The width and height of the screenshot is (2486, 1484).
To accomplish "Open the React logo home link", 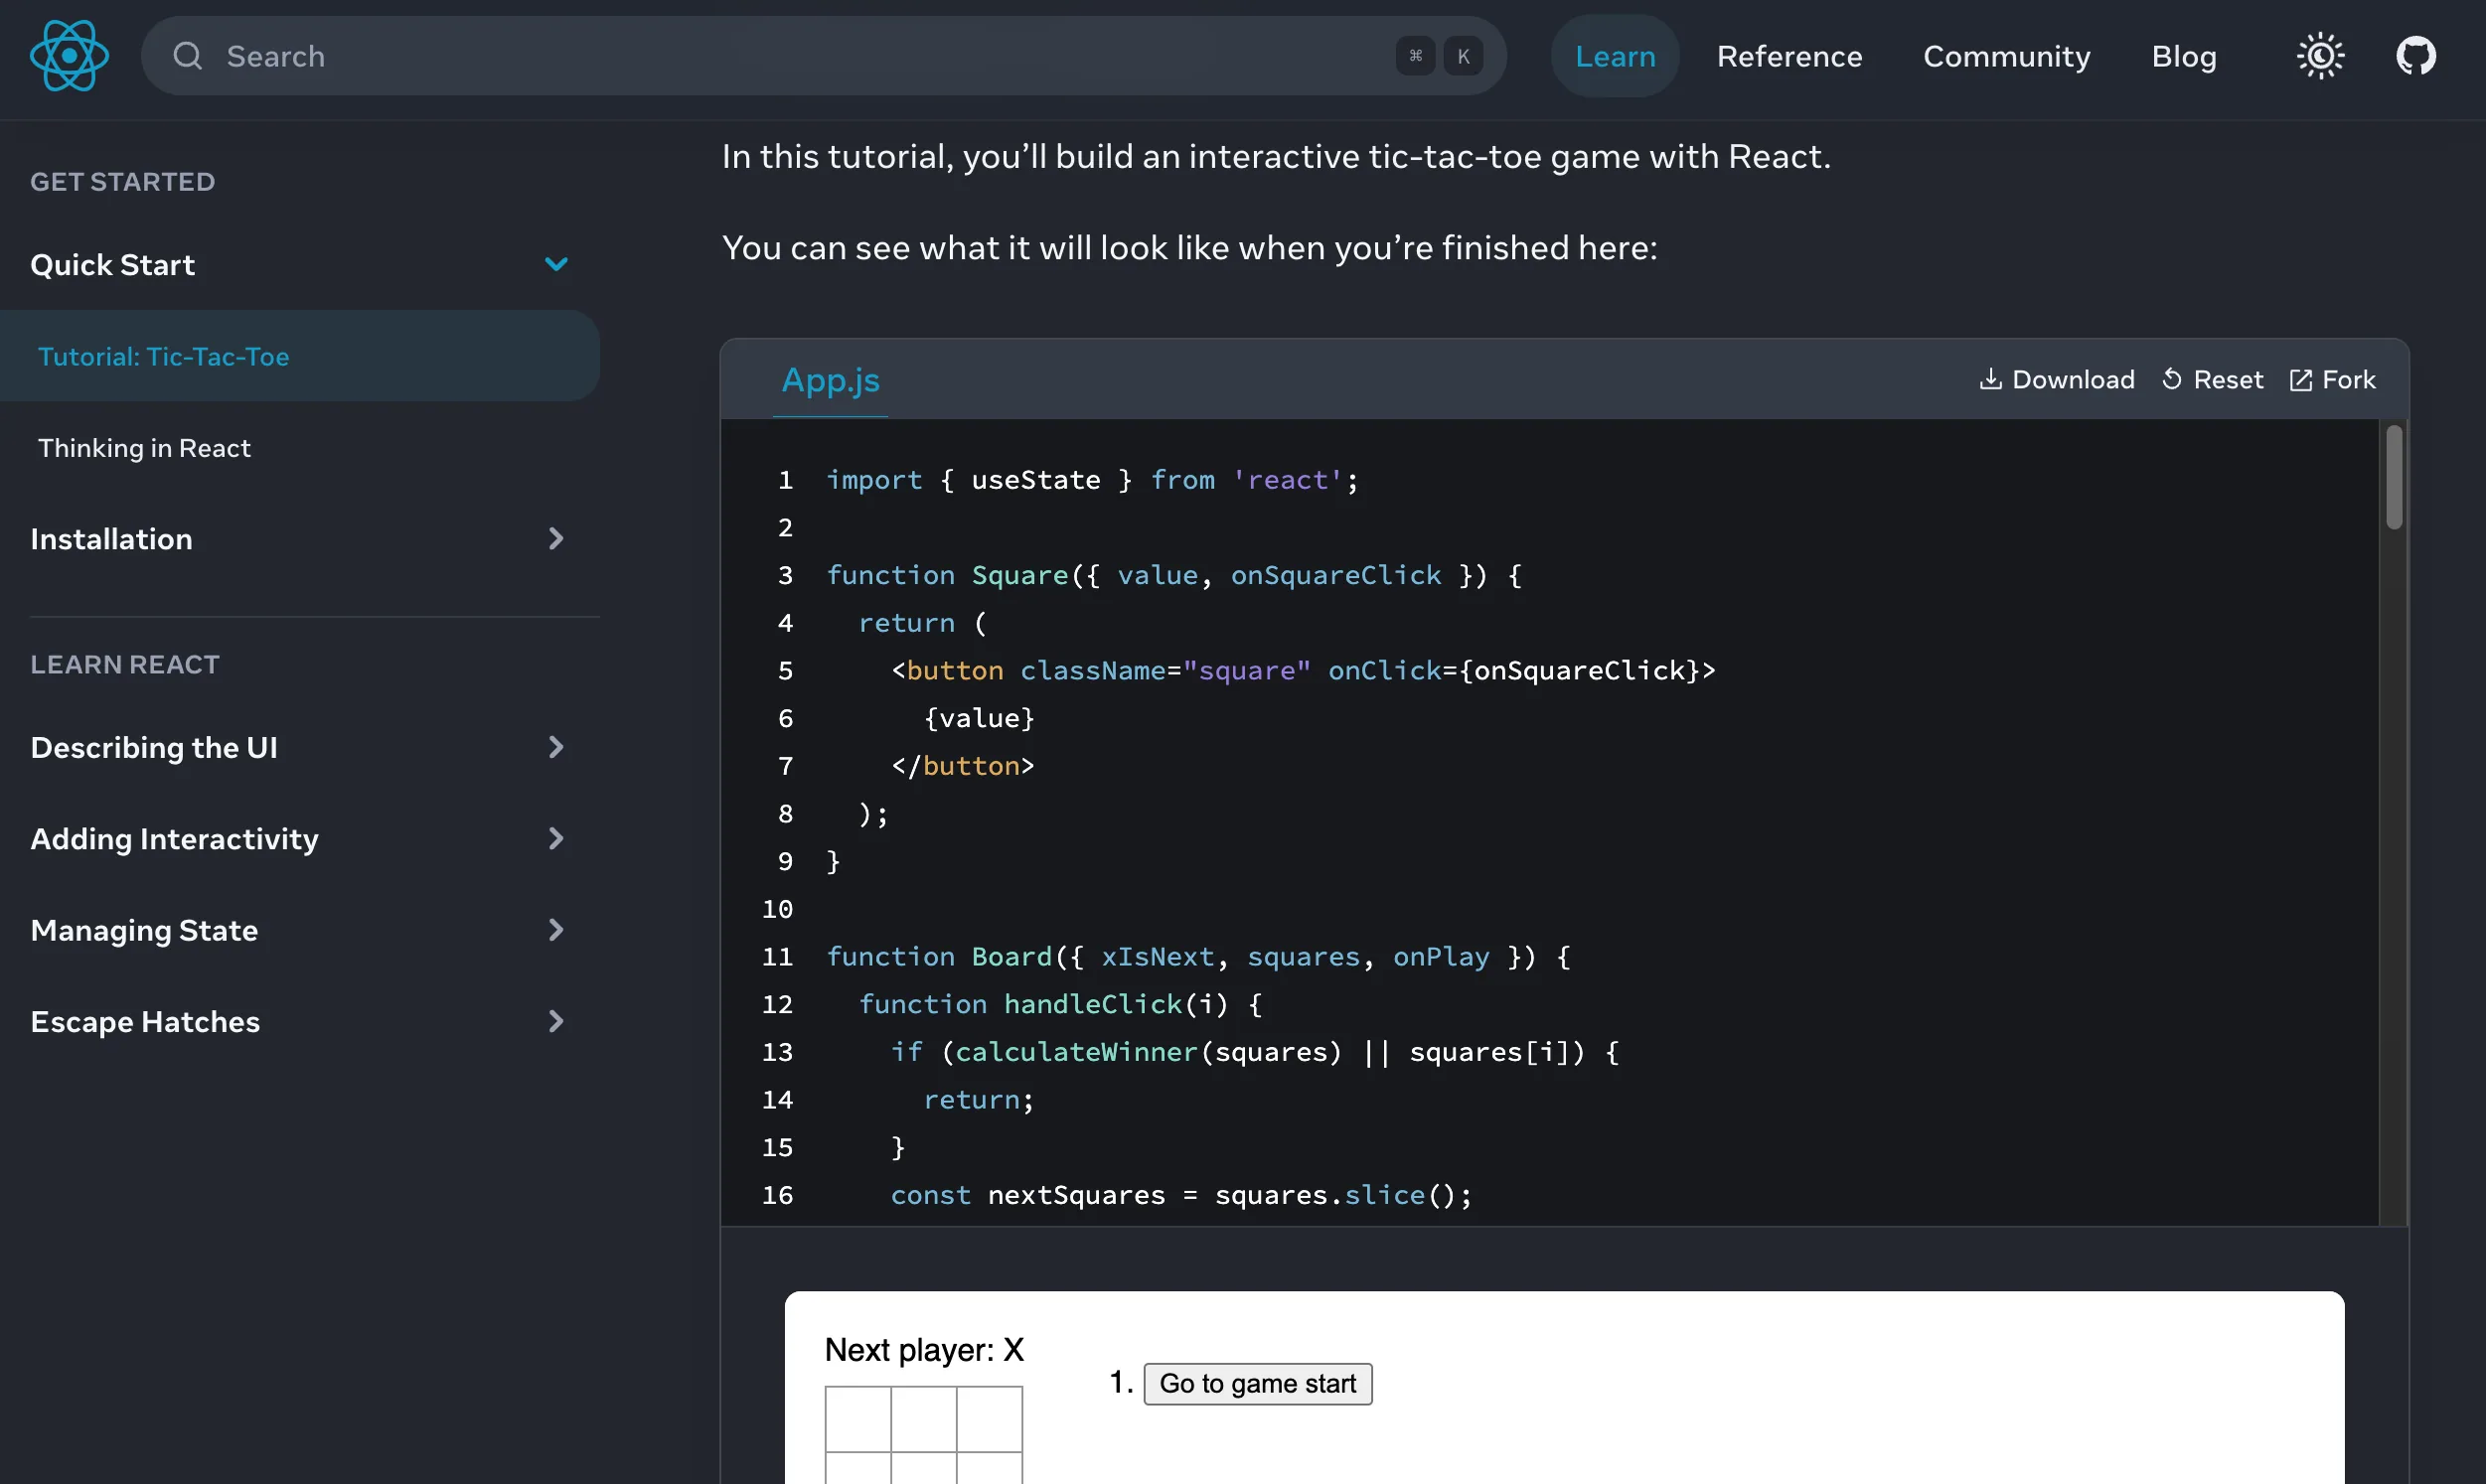I will point(69,56).
